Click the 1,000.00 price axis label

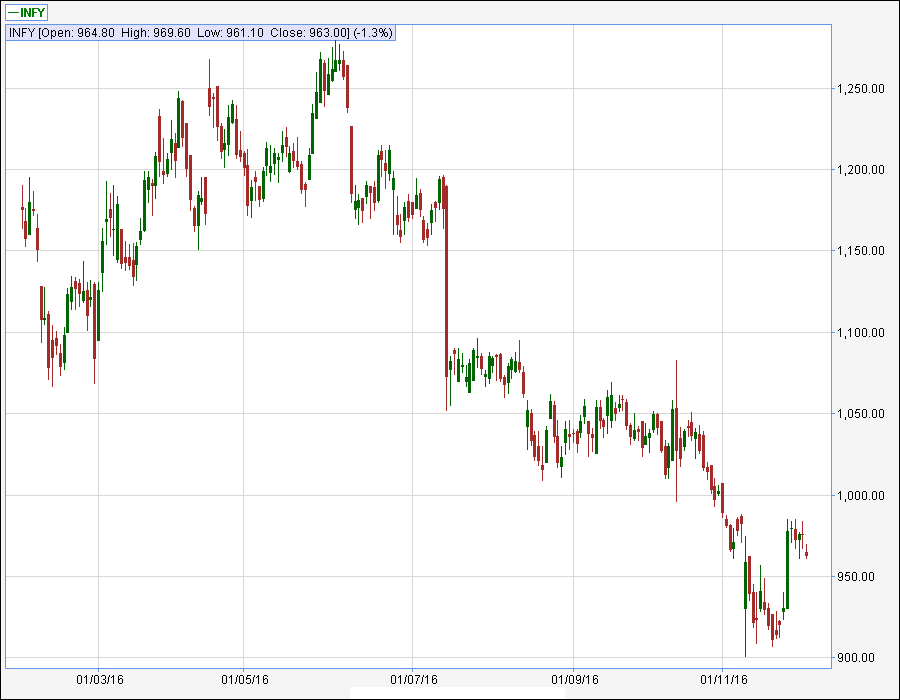pyautogui.click(x=860, y=496)
